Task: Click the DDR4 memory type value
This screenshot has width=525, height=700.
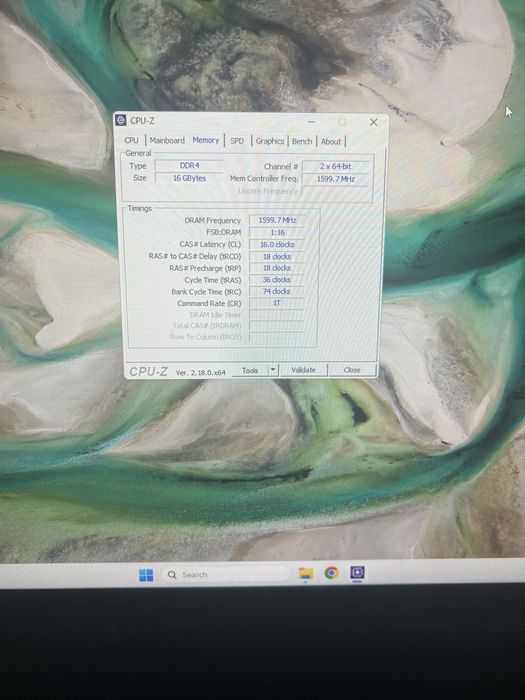Action: [x=189, y=166]
